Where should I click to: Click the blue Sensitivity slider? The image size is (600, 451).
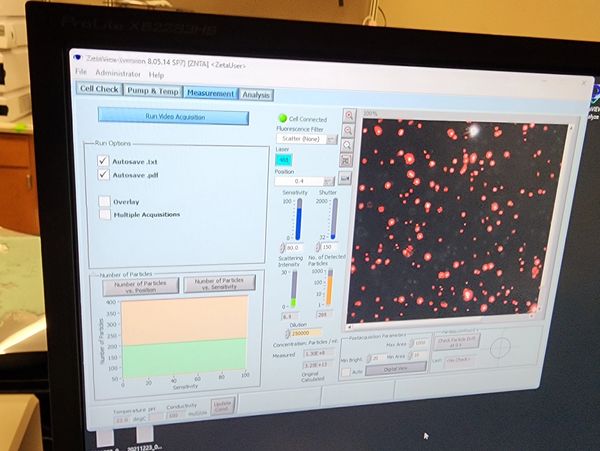(x=299, y=218)
